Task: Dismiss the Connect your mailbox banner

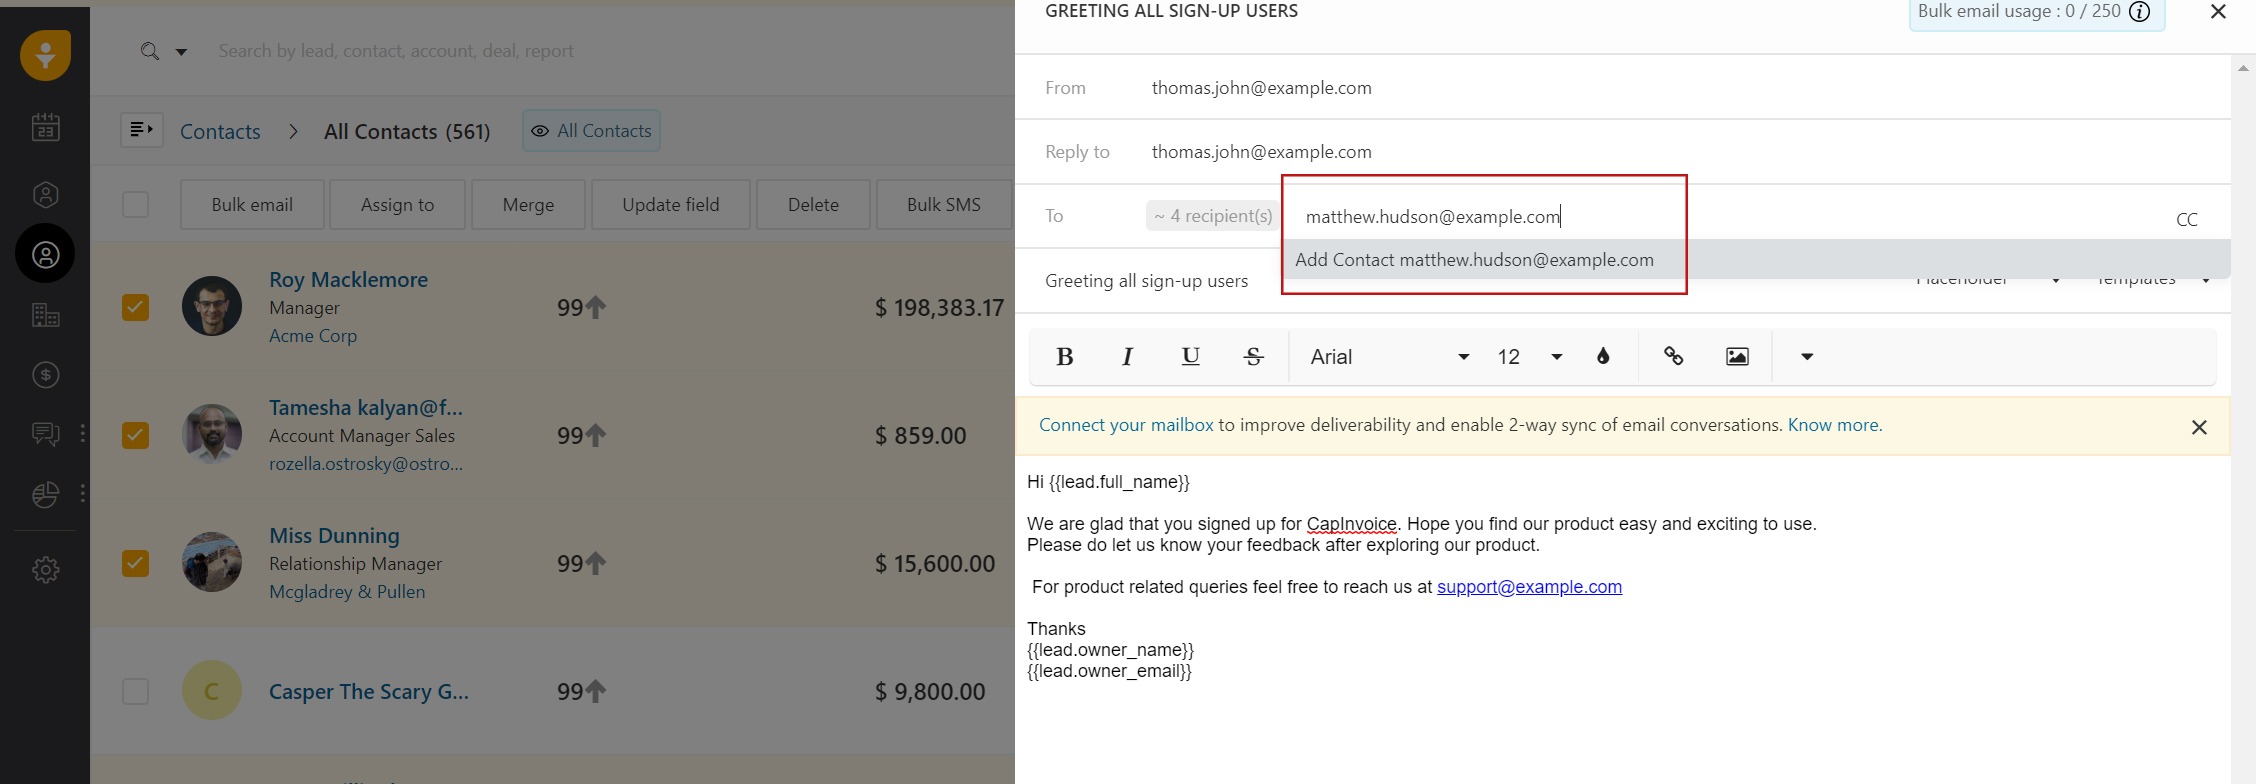Action: coord(2199,427)
